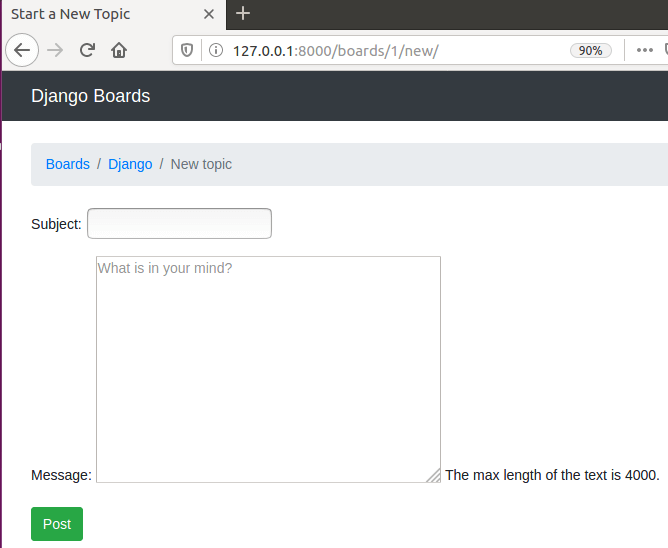668x548 pixels.
Task: Go back using the browser back arrow
Action: (22, 50)
